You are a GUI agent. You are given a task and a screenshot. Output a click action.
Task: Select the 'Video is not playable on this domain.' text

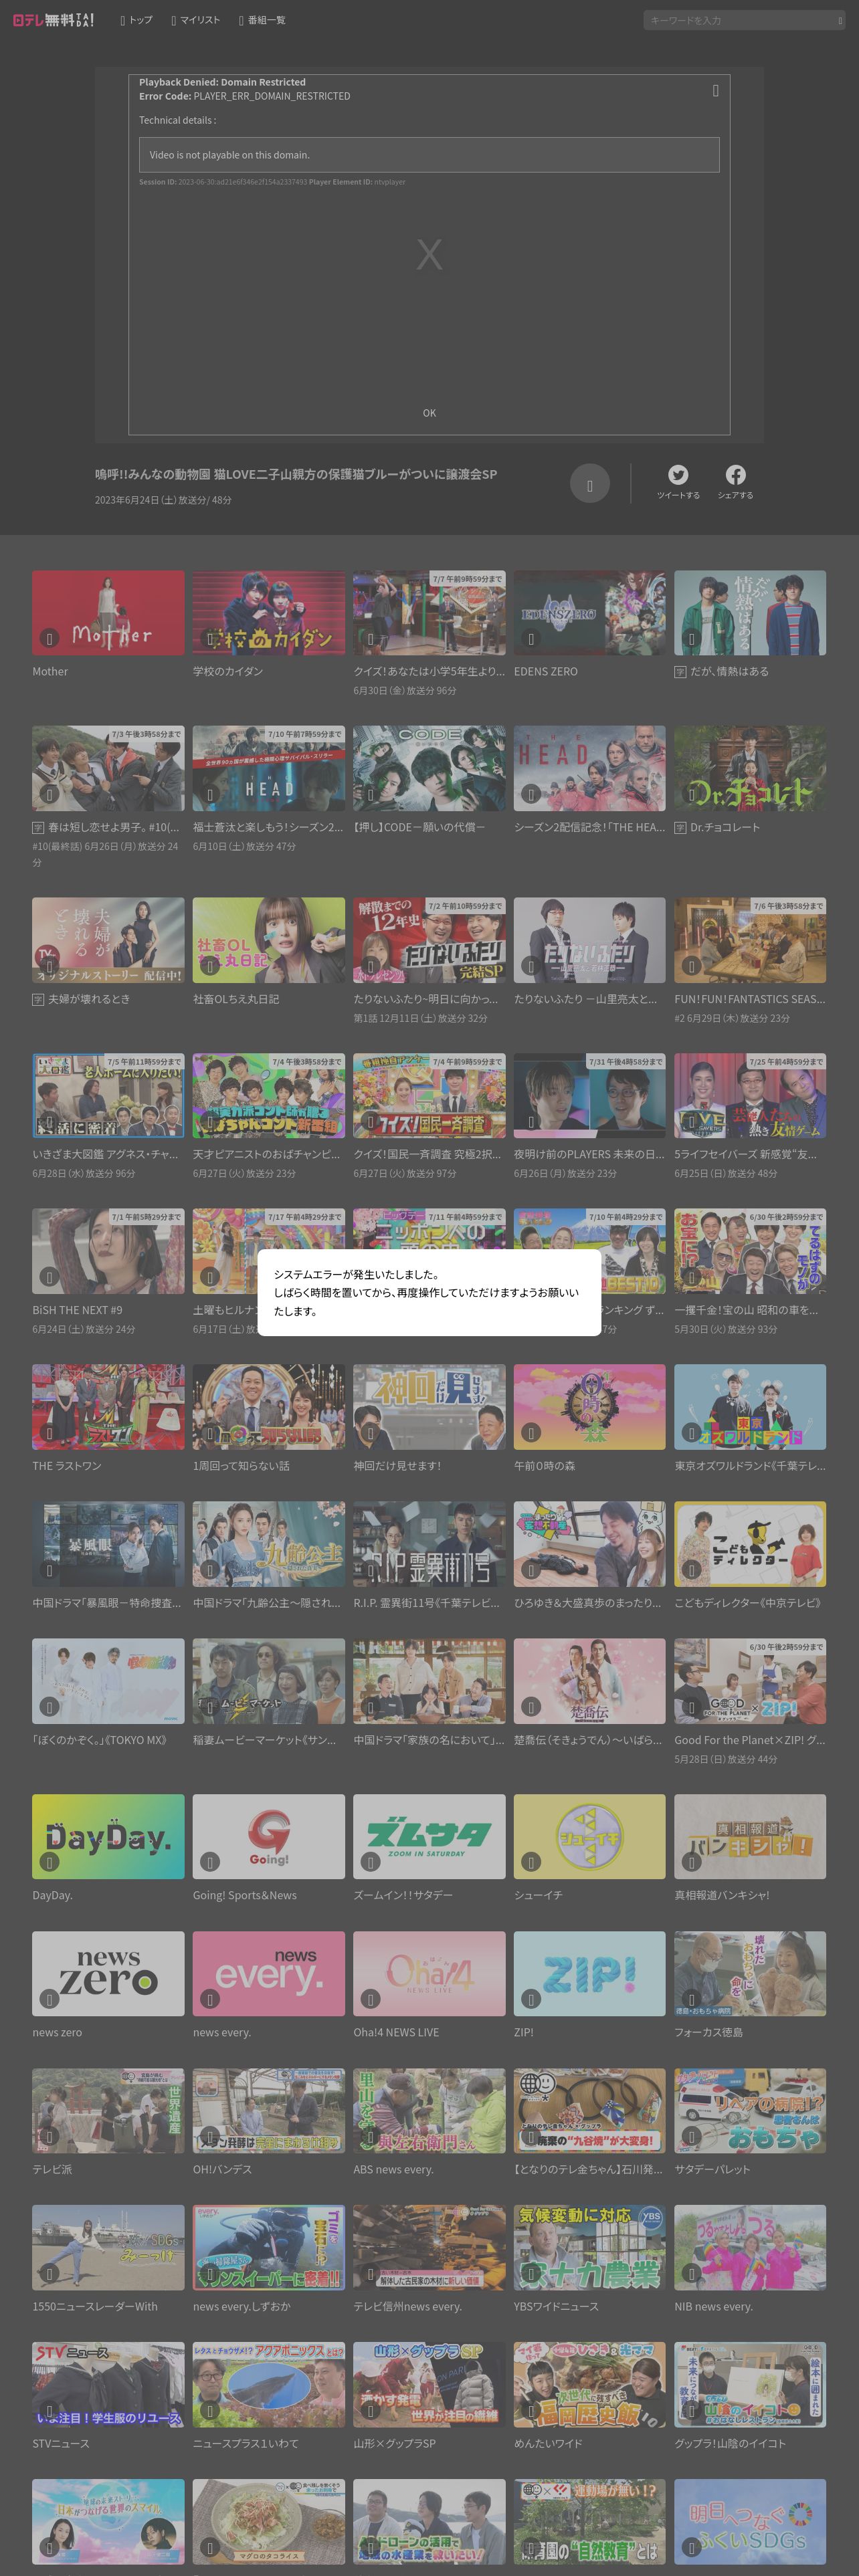[x=230, y=155]
